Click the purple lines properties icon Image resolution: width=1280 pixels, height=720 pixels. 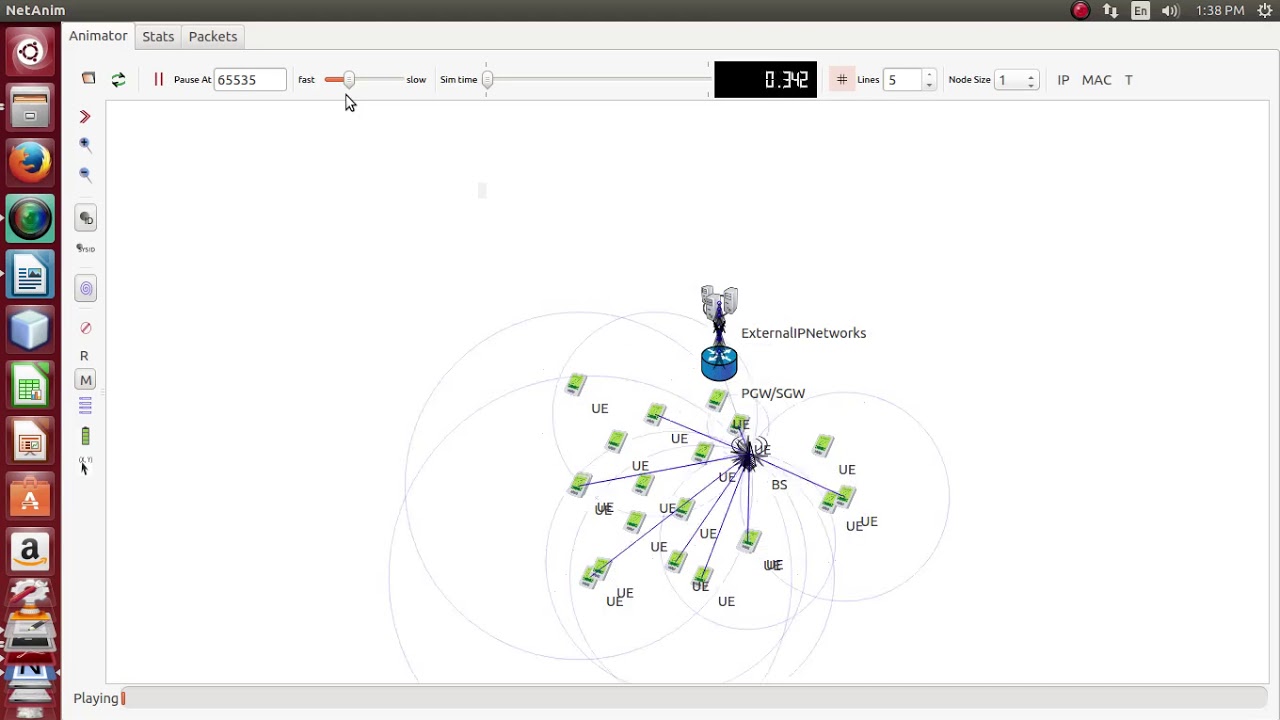point(85,405)
